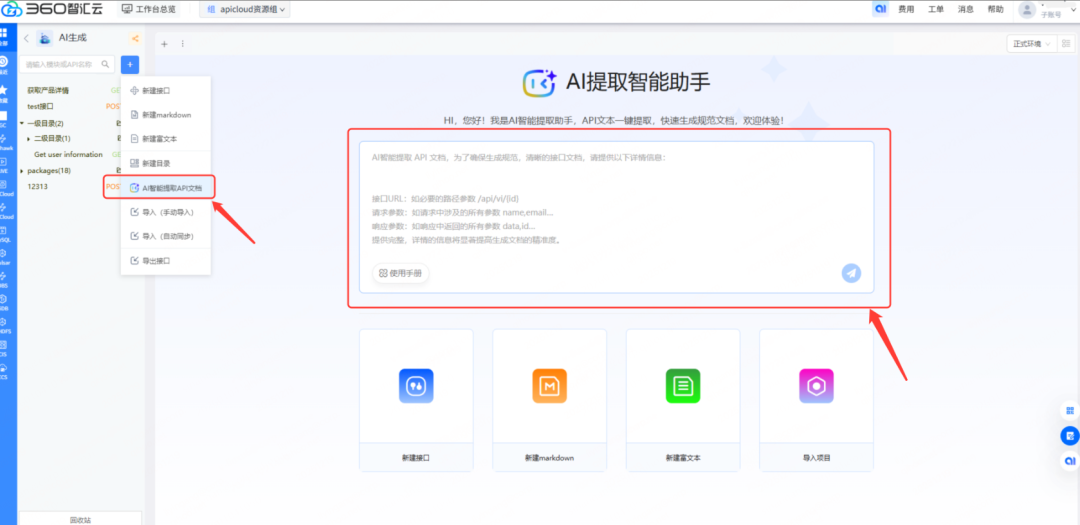Click the user avatar icon
Viewport: 1080px width, 525px height.
(1028, 10)
